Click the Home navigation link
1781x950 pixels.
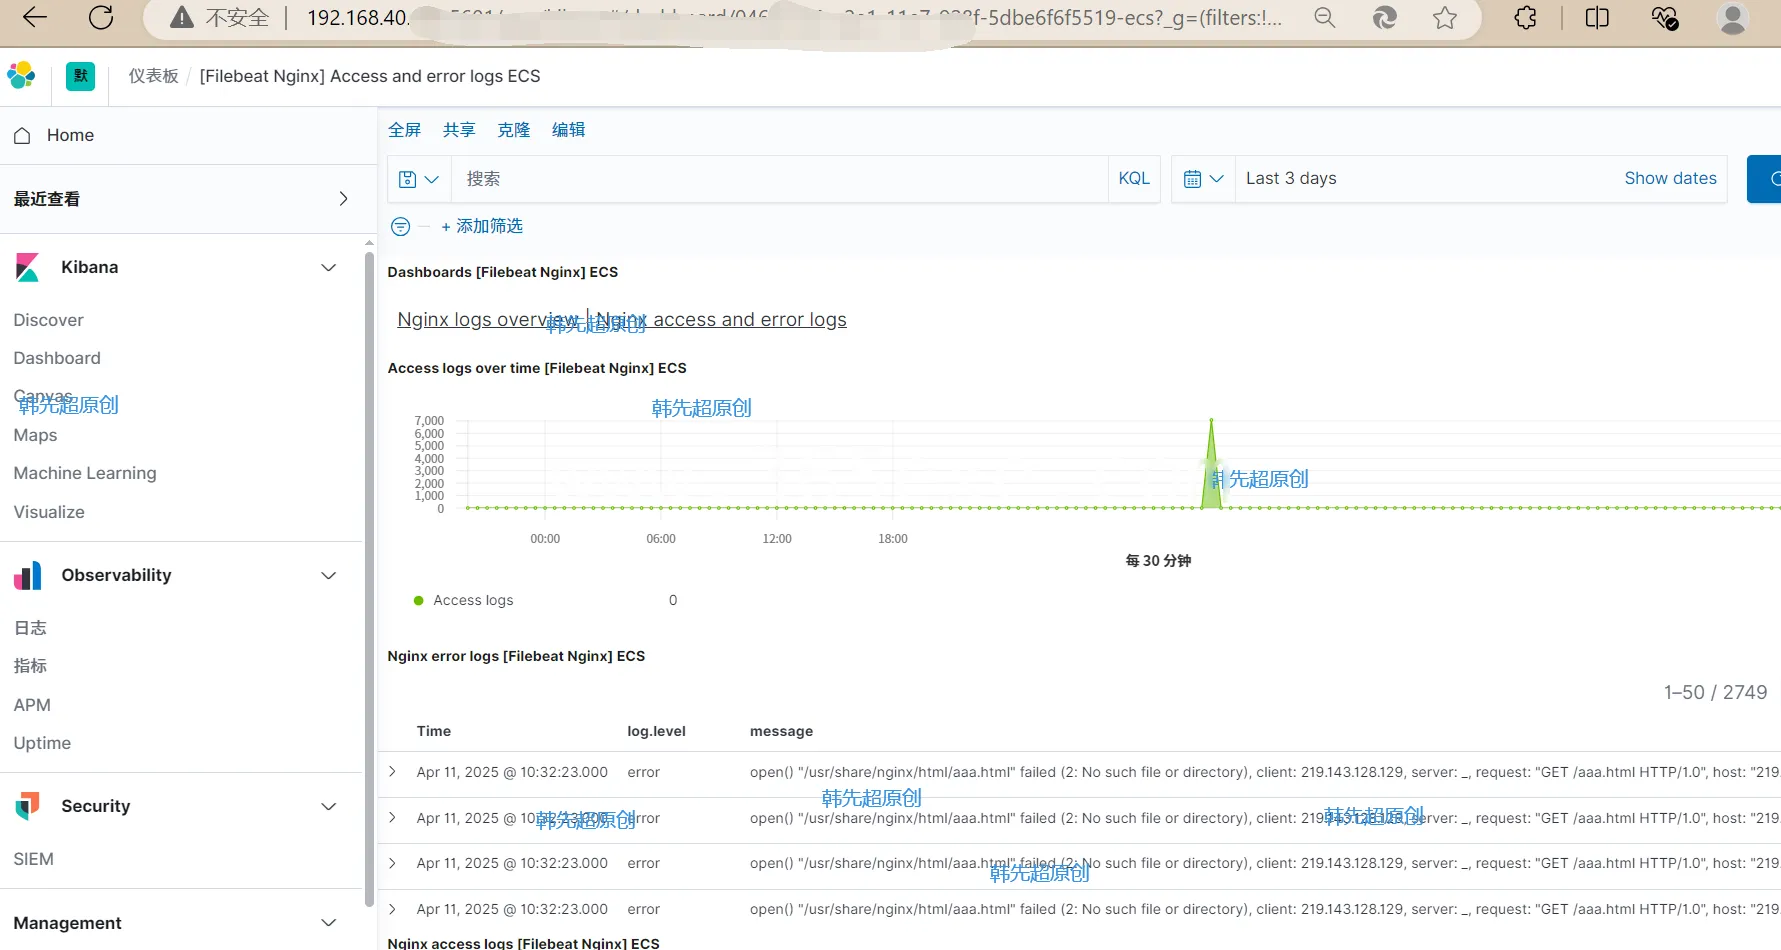(70, 135)
